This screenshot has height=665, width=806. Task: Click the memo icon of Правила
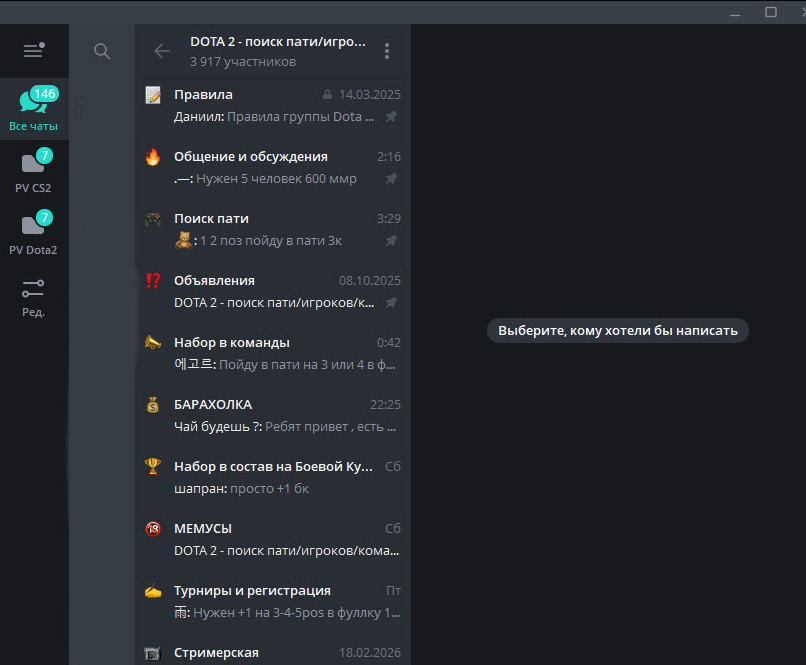[153, 95]
